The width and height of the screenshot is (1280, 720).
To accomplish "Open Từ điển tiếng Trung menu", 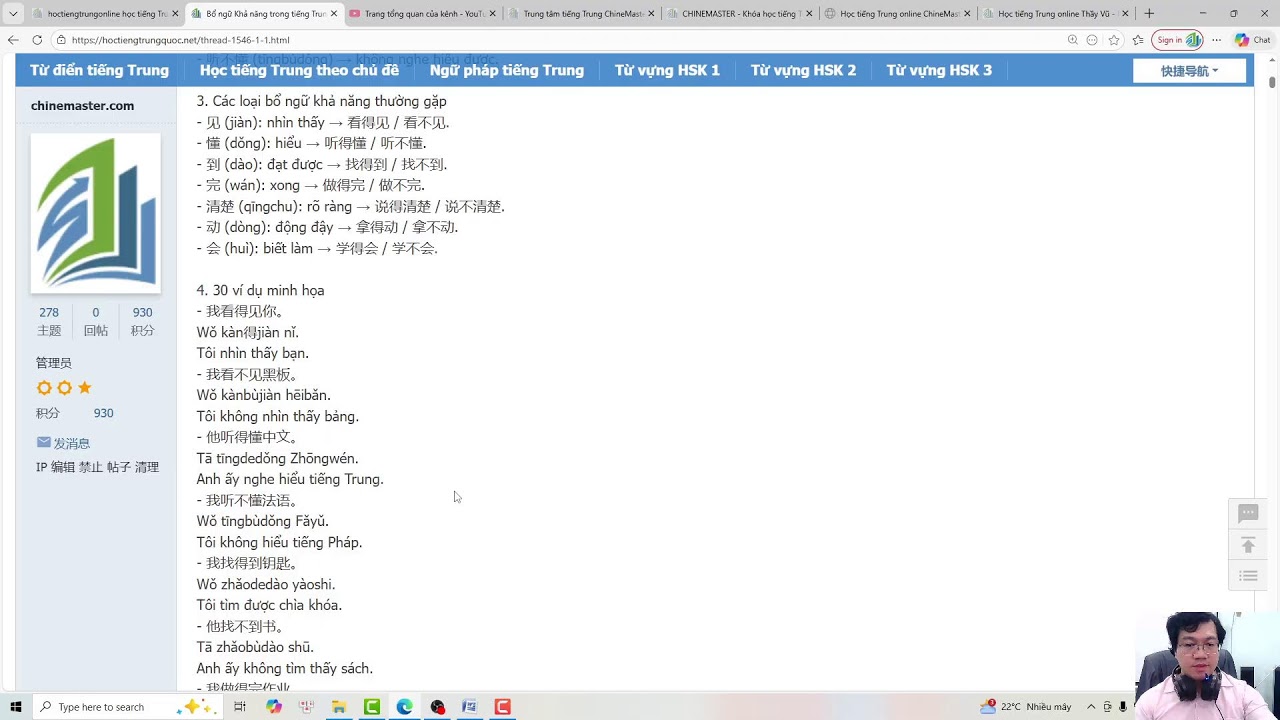I will (x=99, y=70).
